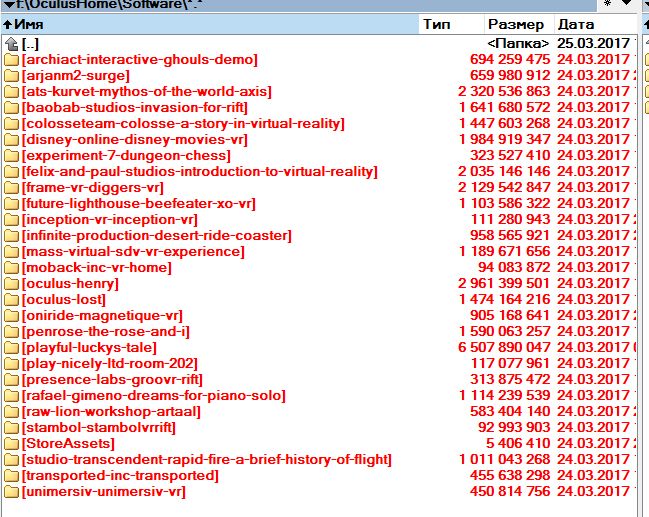
Task: Select folder name oculus-henry
Action: pyautogui.click(x=70, y=284)
